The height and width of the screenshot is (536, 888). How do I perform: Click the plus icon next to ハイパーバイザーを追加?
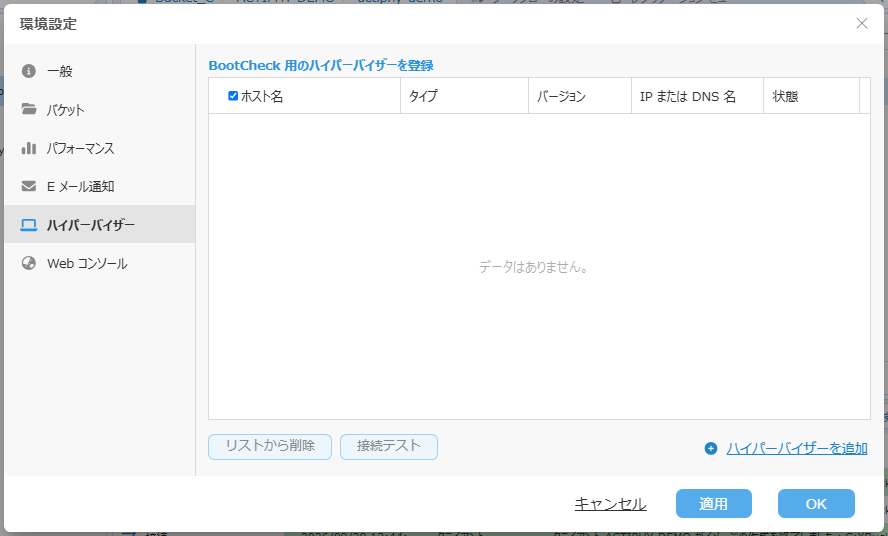711,449
